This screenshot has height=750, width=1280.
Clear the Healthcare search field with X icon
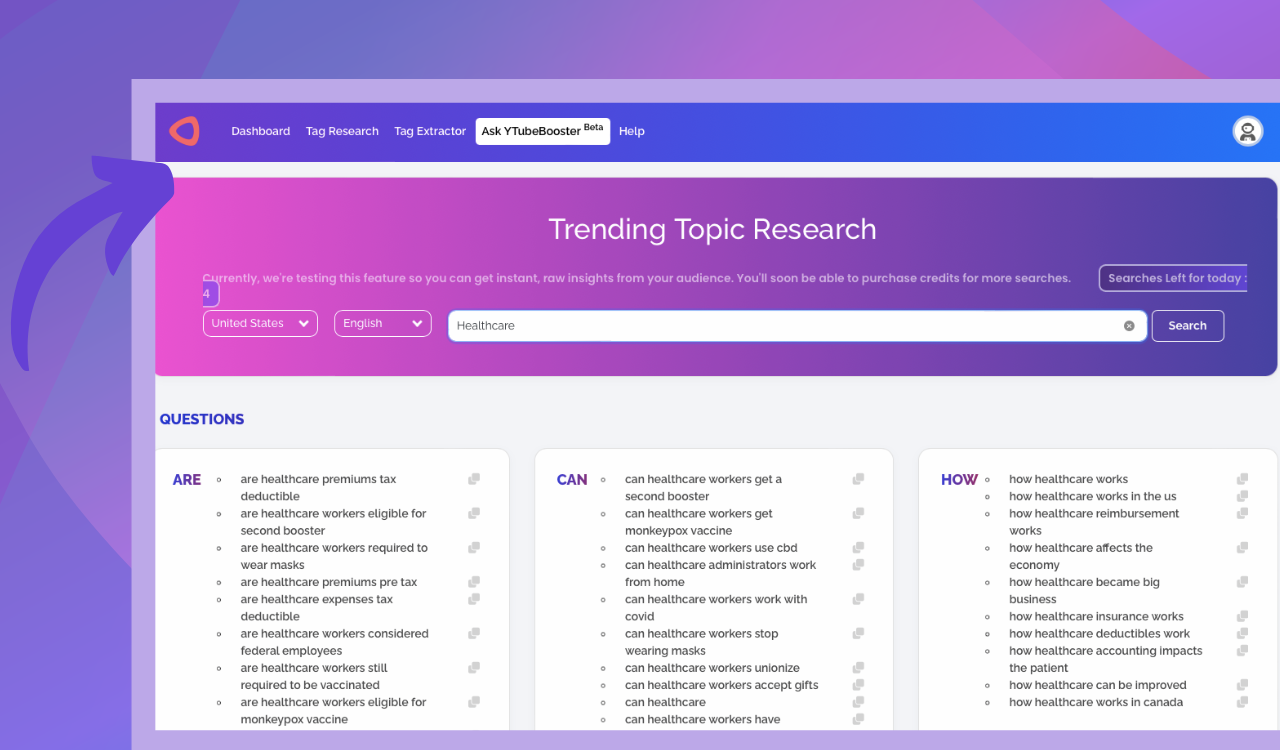point(1129,326)
